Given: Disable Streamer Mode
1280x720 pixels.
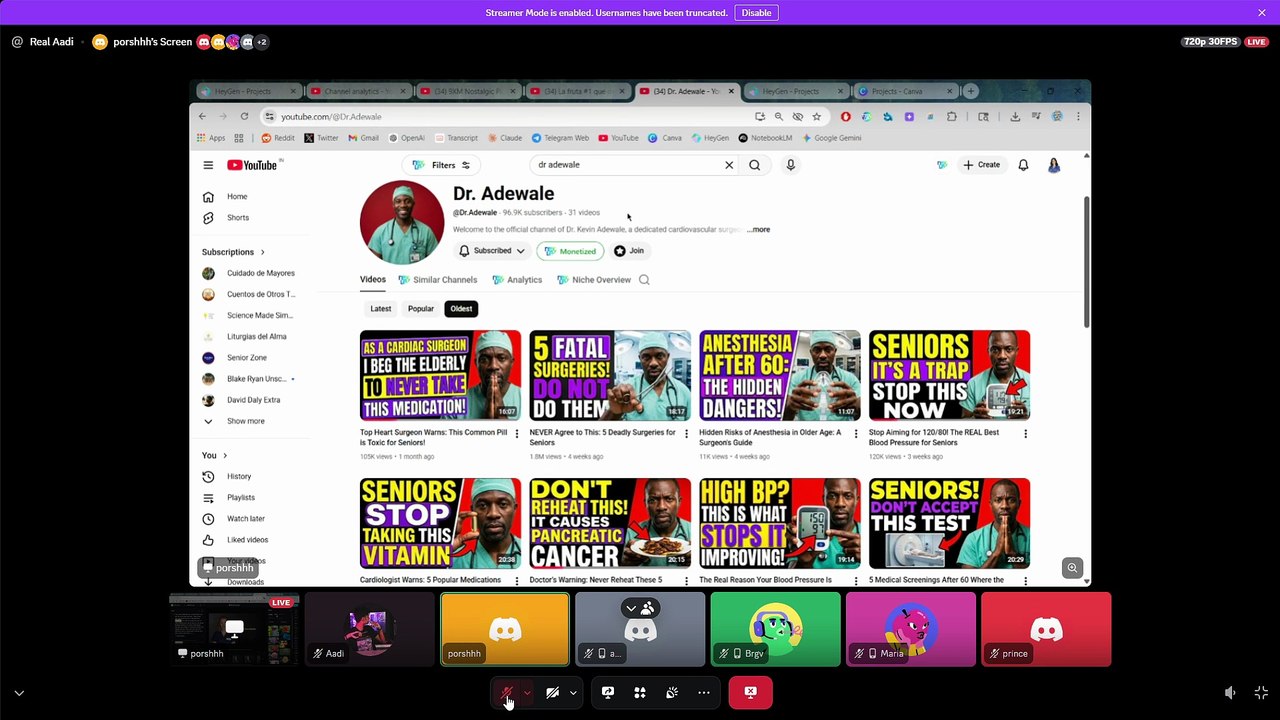Looking at the screenshot, I should (x=756, y=13).
